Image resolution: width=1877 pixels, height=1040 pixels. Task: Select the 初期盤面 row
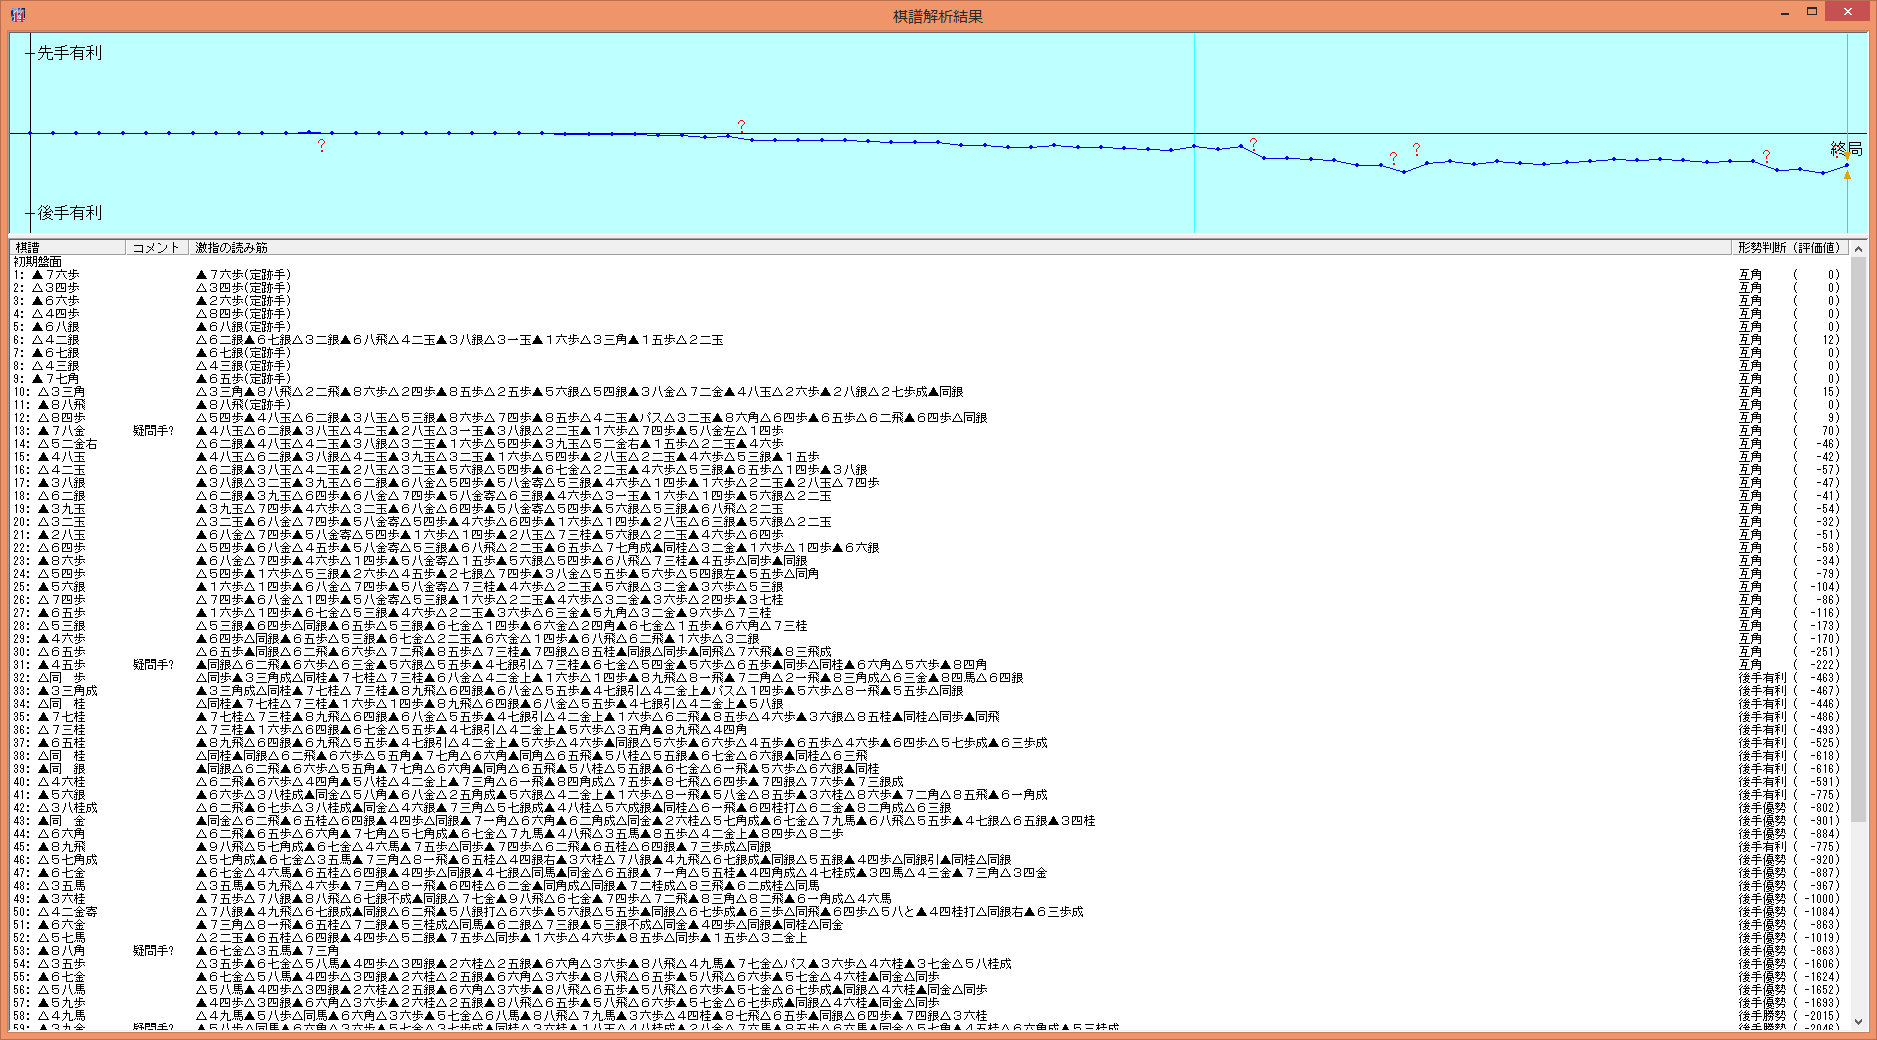point(38,262)
